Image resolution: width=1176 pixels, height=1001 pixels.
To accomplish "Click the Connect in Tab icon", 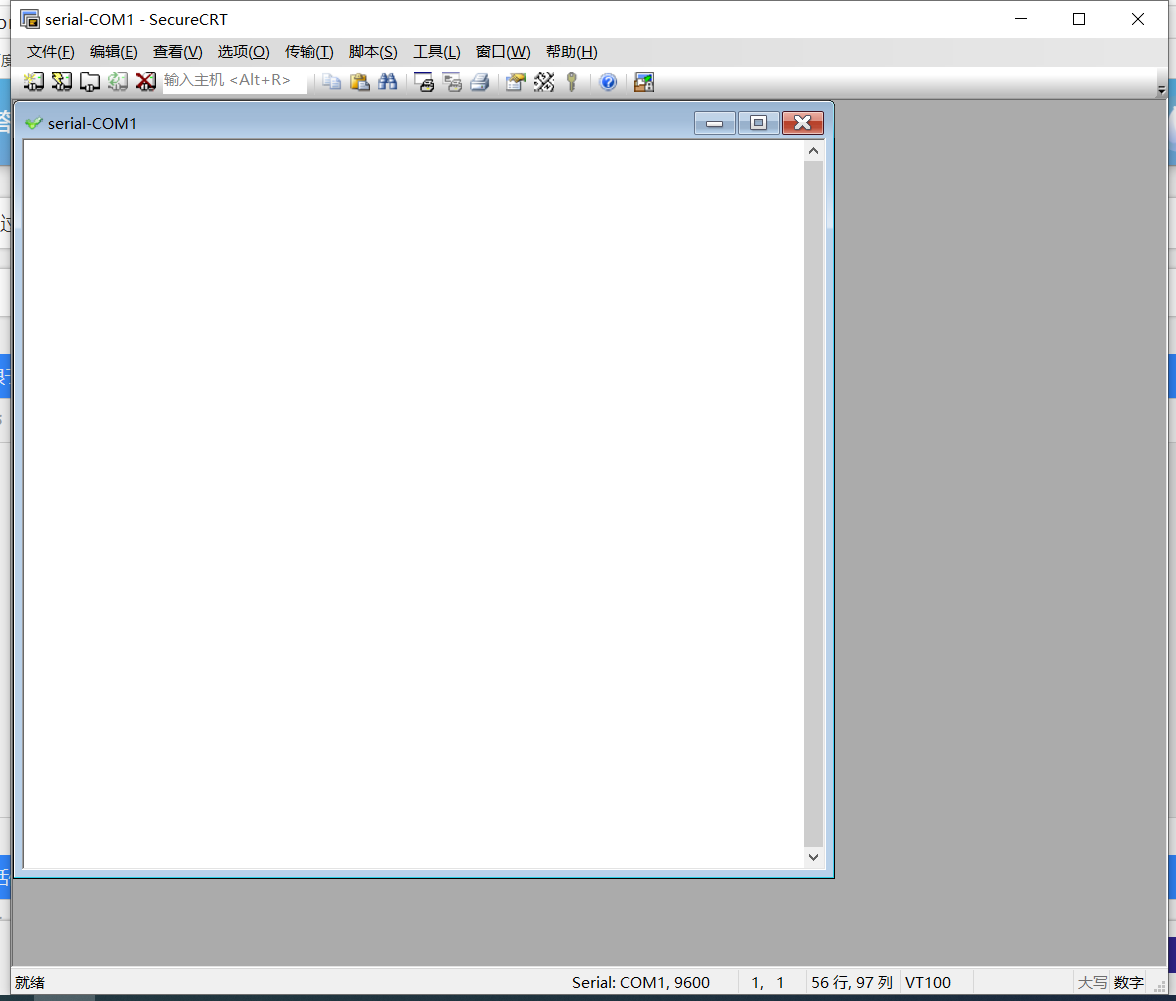I will pos(89,82).
